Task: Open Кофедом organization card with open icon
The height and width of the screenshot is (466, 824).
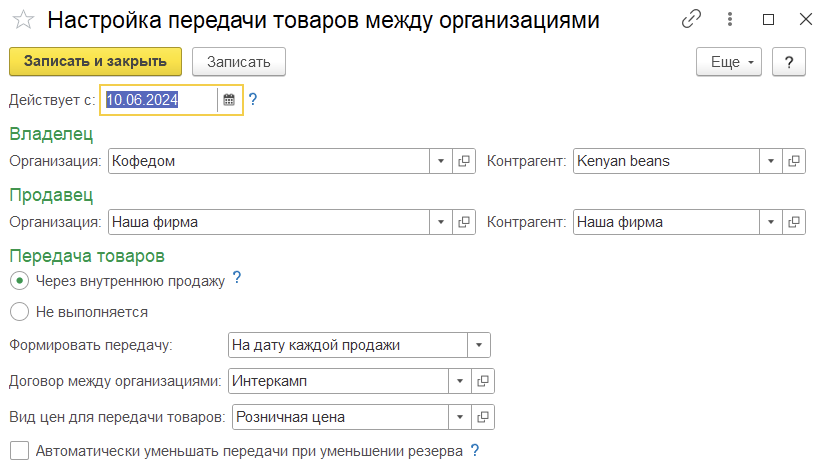Action: pos(464,161)
